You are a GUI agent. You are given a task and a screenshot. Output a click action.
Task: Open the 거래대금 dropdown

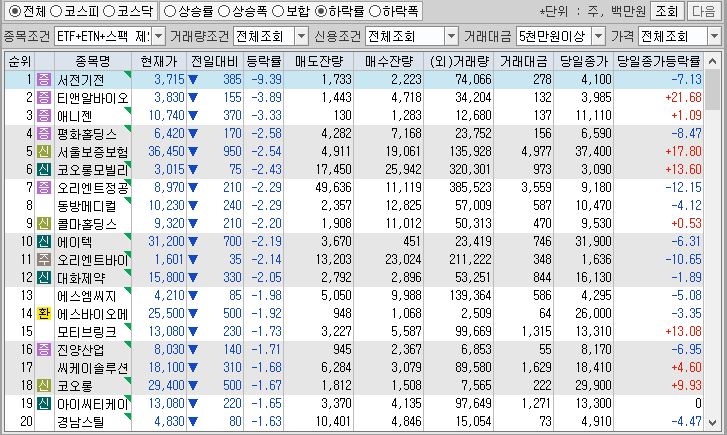point(599,36)
